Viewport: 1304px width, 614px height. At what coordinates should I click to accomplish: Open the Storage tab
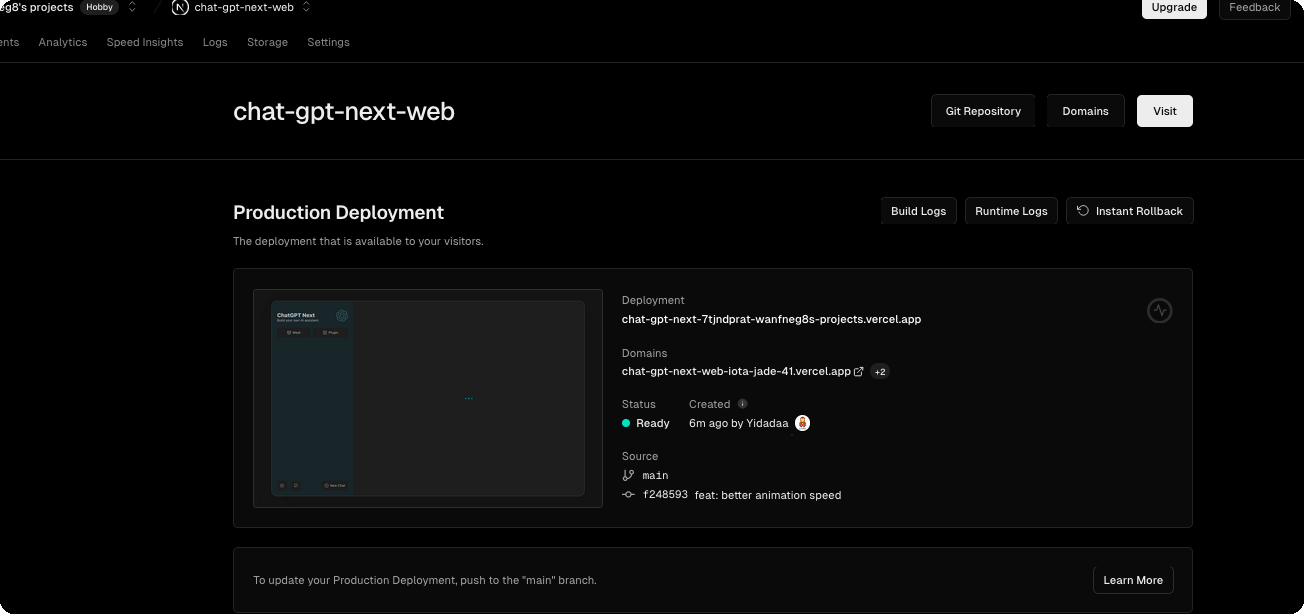pos(267,42)
